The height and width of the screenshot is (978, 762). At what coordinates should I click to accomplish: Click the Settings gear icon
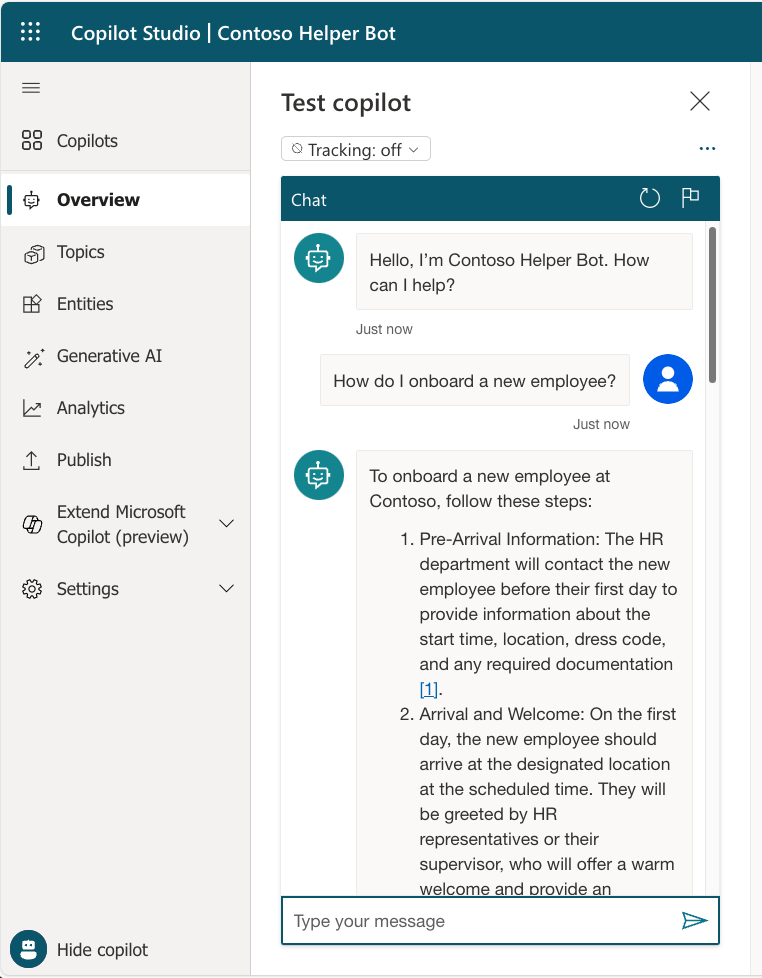click(32, 589)
